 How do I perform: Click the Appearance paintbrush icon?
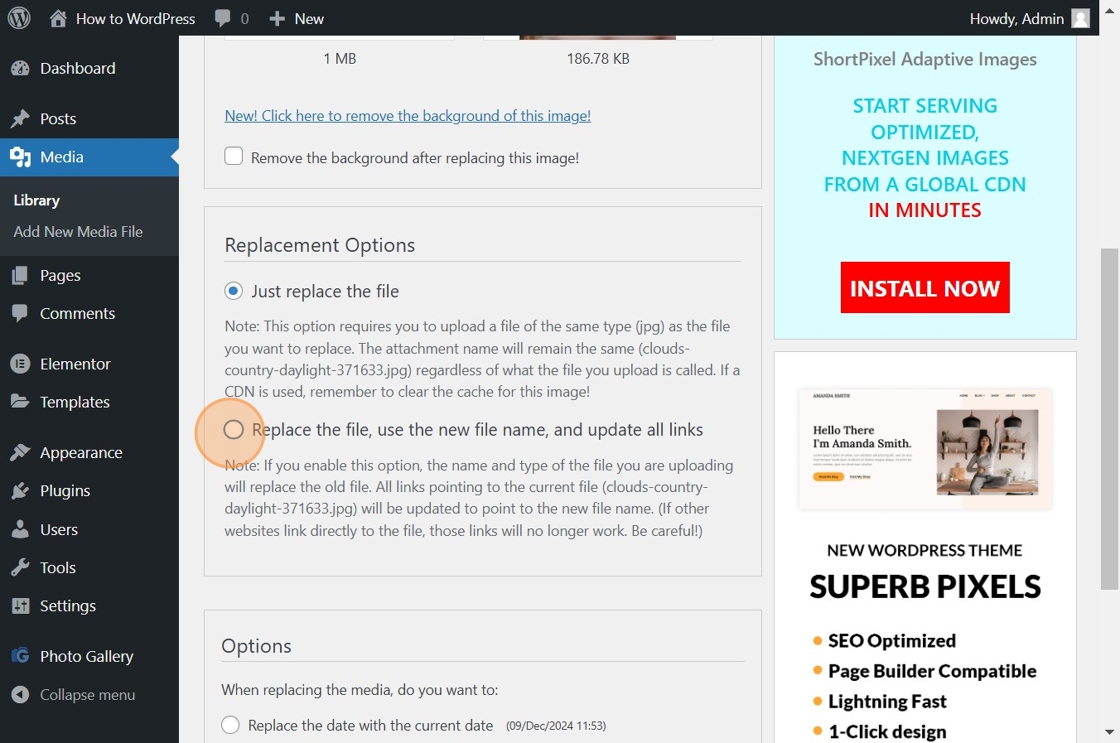click(20, 452)
